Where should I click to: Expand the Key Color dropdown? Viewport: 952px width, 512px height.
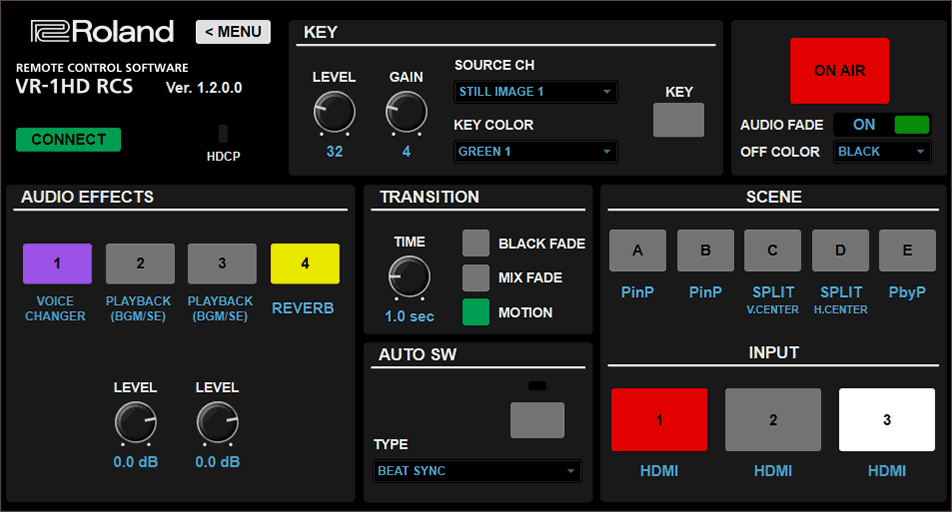click(x=535, y=152)
